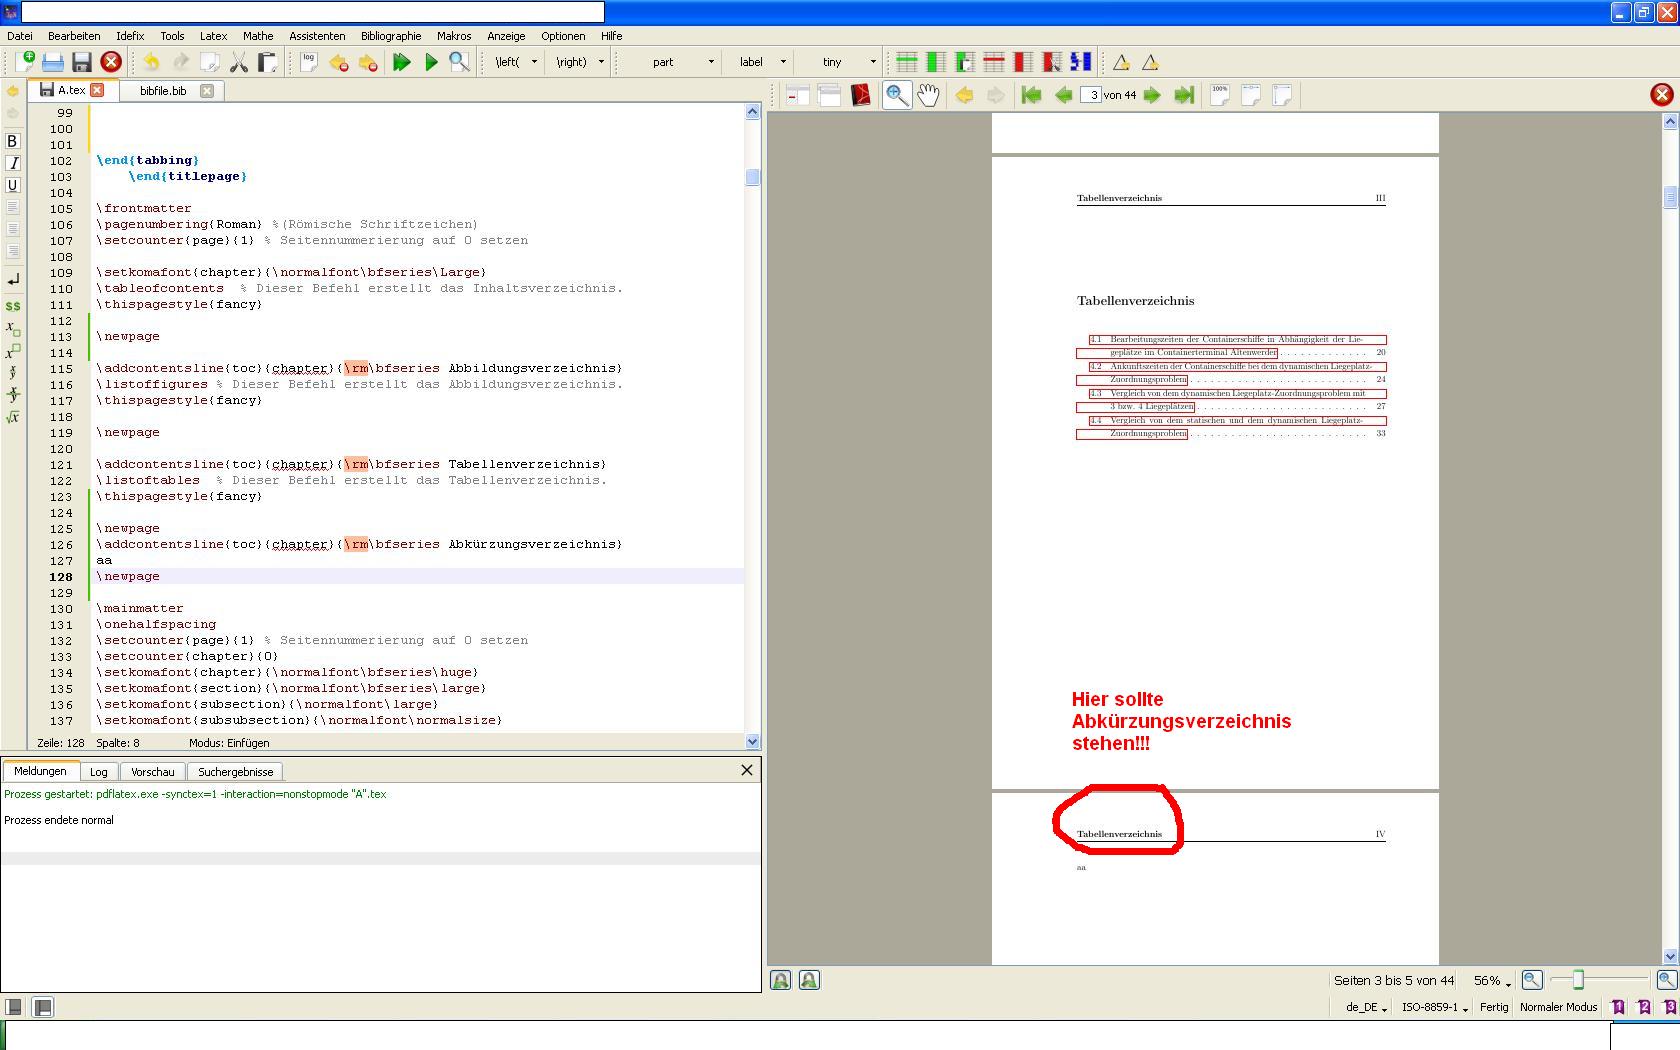Add a table row icon
The height and width of the screenshot is (1050, 1680).
point(907,62)
